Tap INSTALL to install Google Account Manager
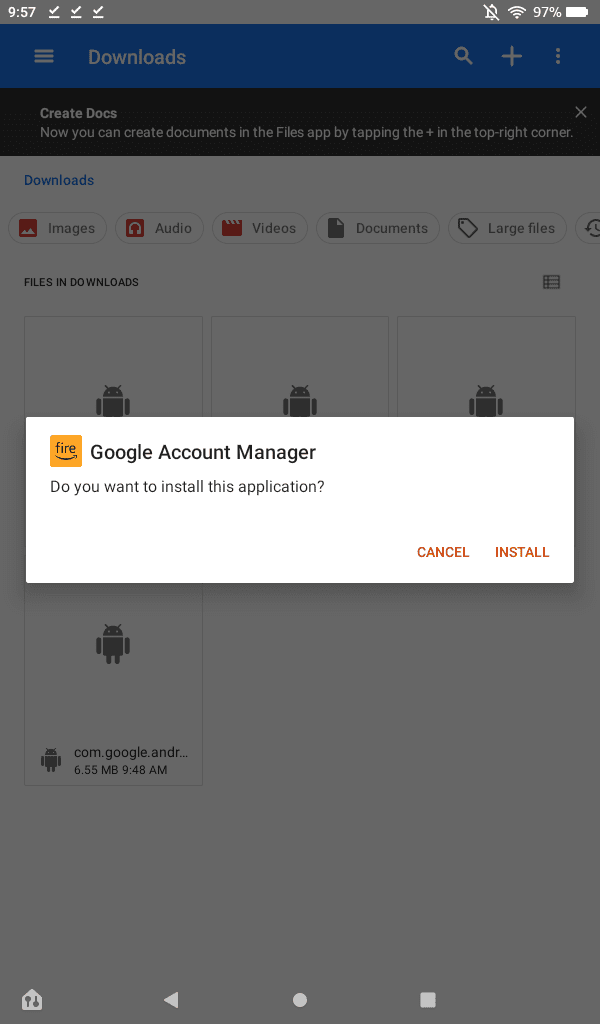The image size is (600, 1024). click(521, 552)
